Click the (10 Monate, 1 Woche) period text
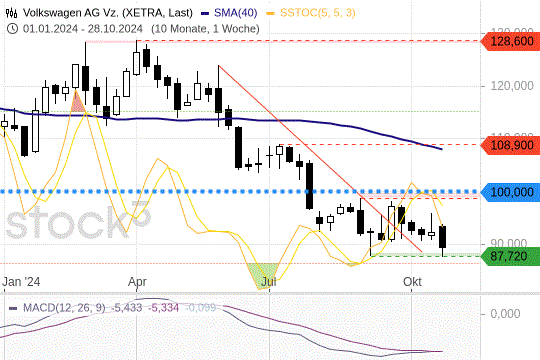The image size is (540, 360). [x=205, y=29]
